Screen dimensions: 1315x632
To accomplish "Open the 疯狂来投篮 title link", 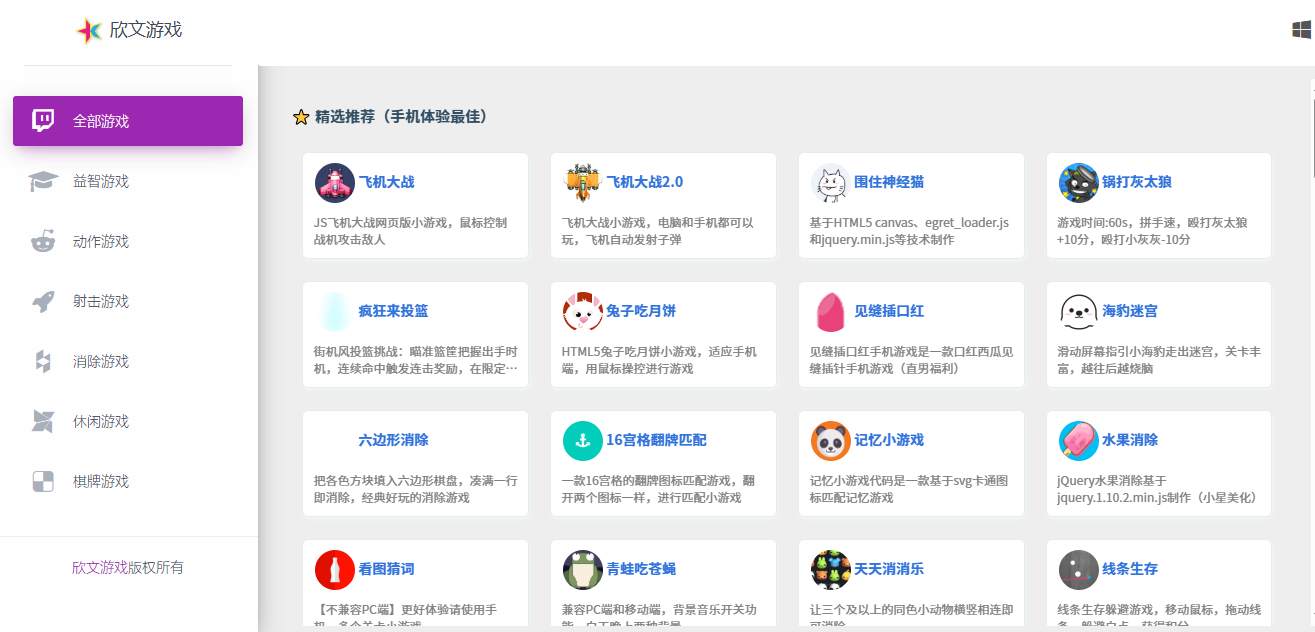I will click(x=393, y=311).
